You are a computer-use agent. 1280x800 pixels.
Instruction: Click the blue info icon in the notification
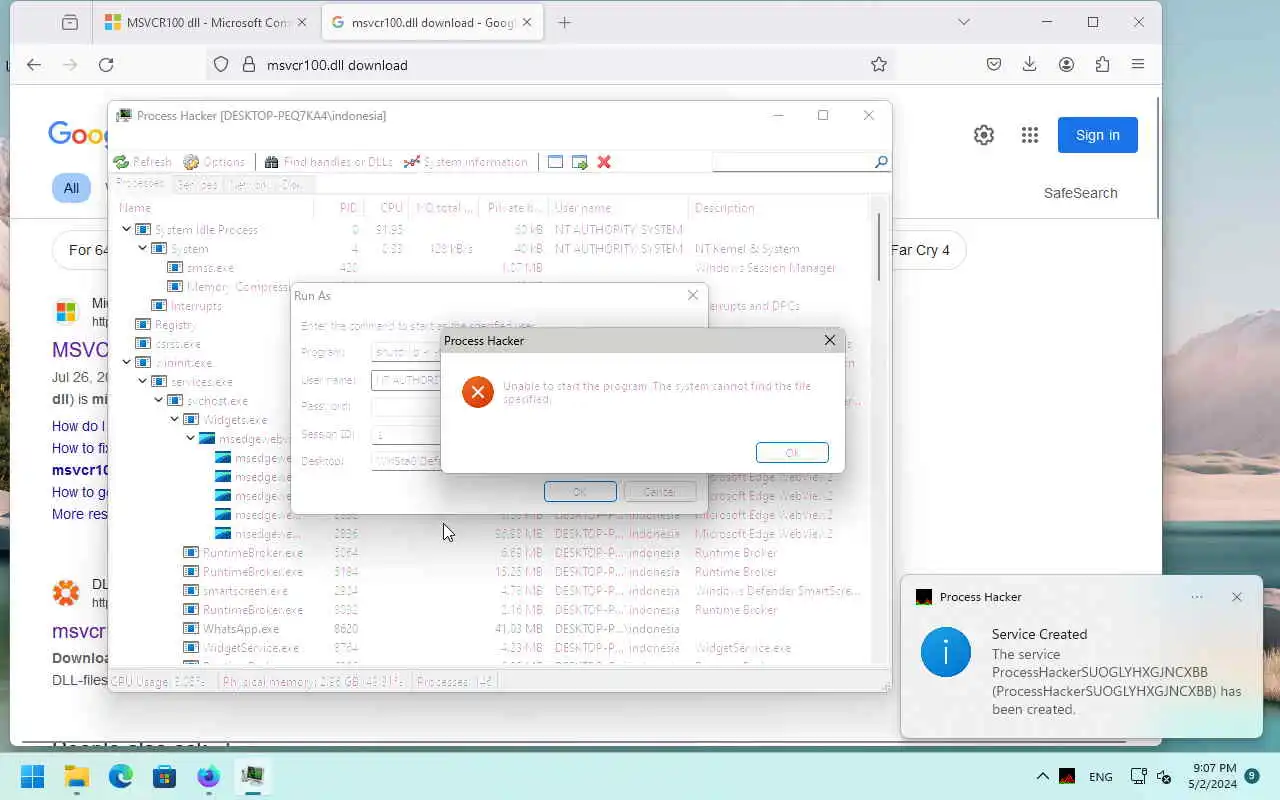pyautogui.click(x=945, y=652)
